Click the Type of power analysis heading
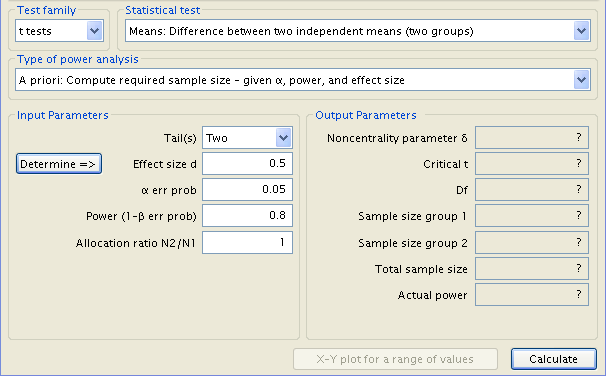 coord(78,59)
